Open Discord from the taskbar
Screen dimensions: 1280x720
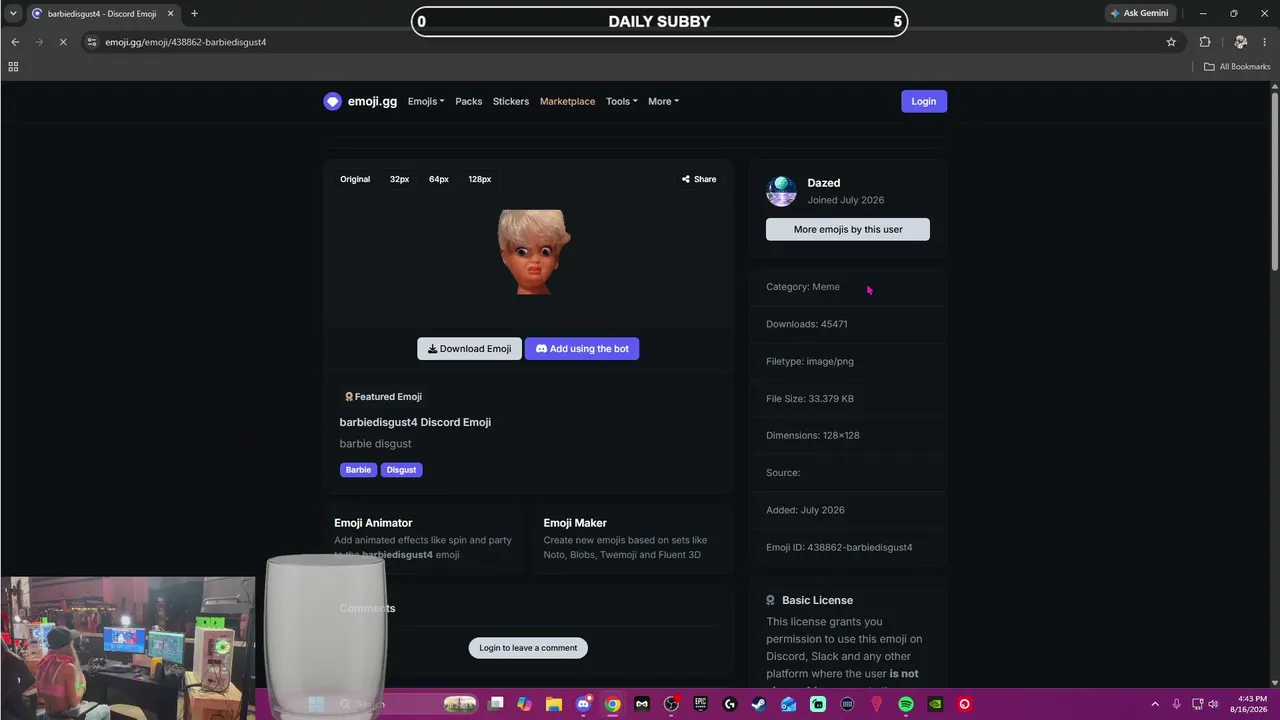[x=583, y=704]
